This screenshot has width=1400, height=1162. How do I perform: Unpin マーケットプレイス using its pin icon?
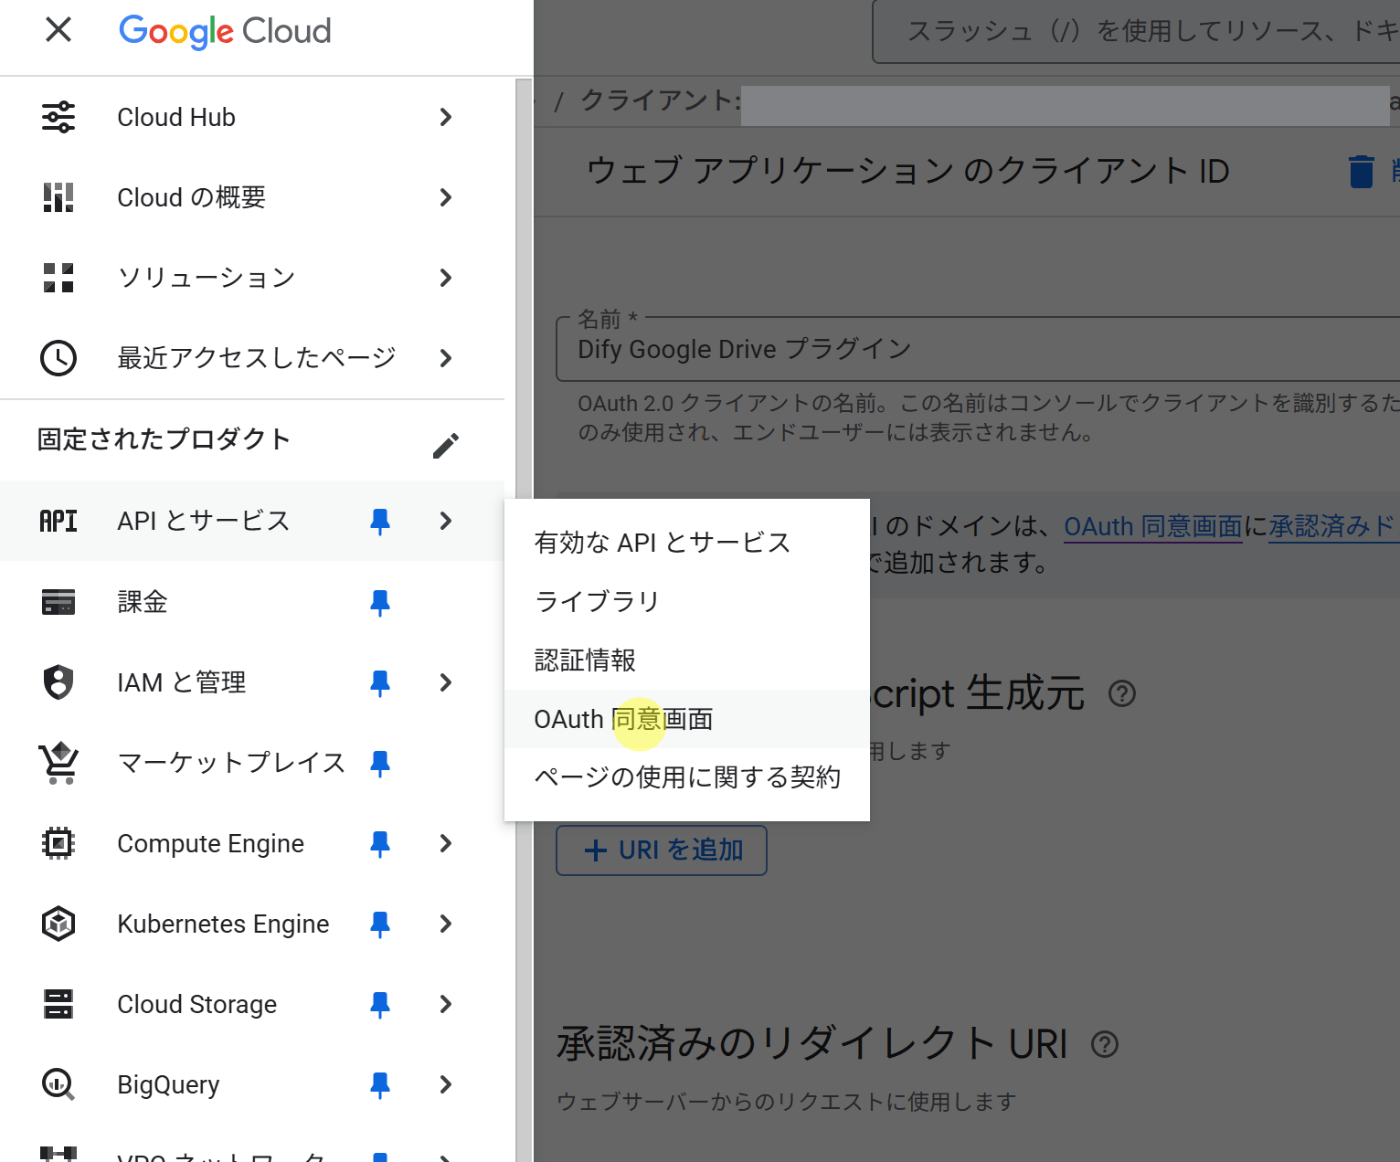[x=380, y=763]
